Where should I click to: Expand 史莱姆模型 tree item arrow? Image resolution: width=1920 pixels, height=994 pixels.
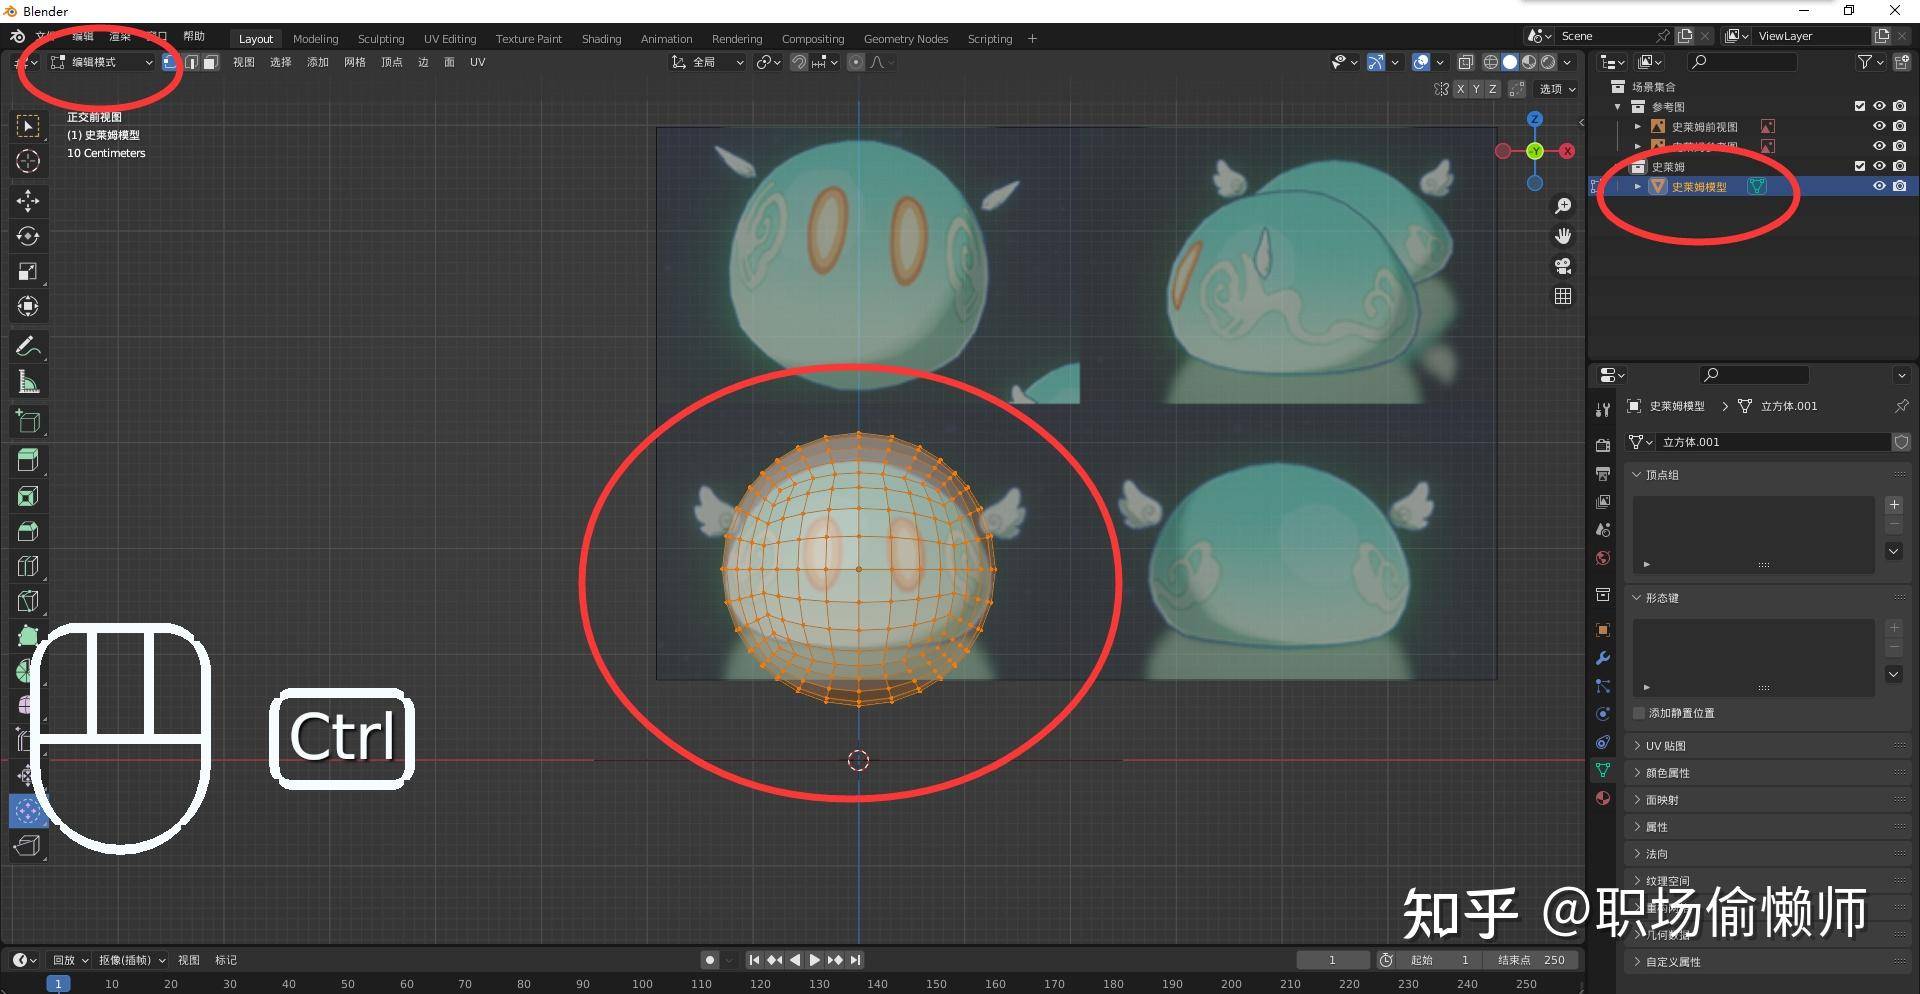click(x=1637, y=187)
